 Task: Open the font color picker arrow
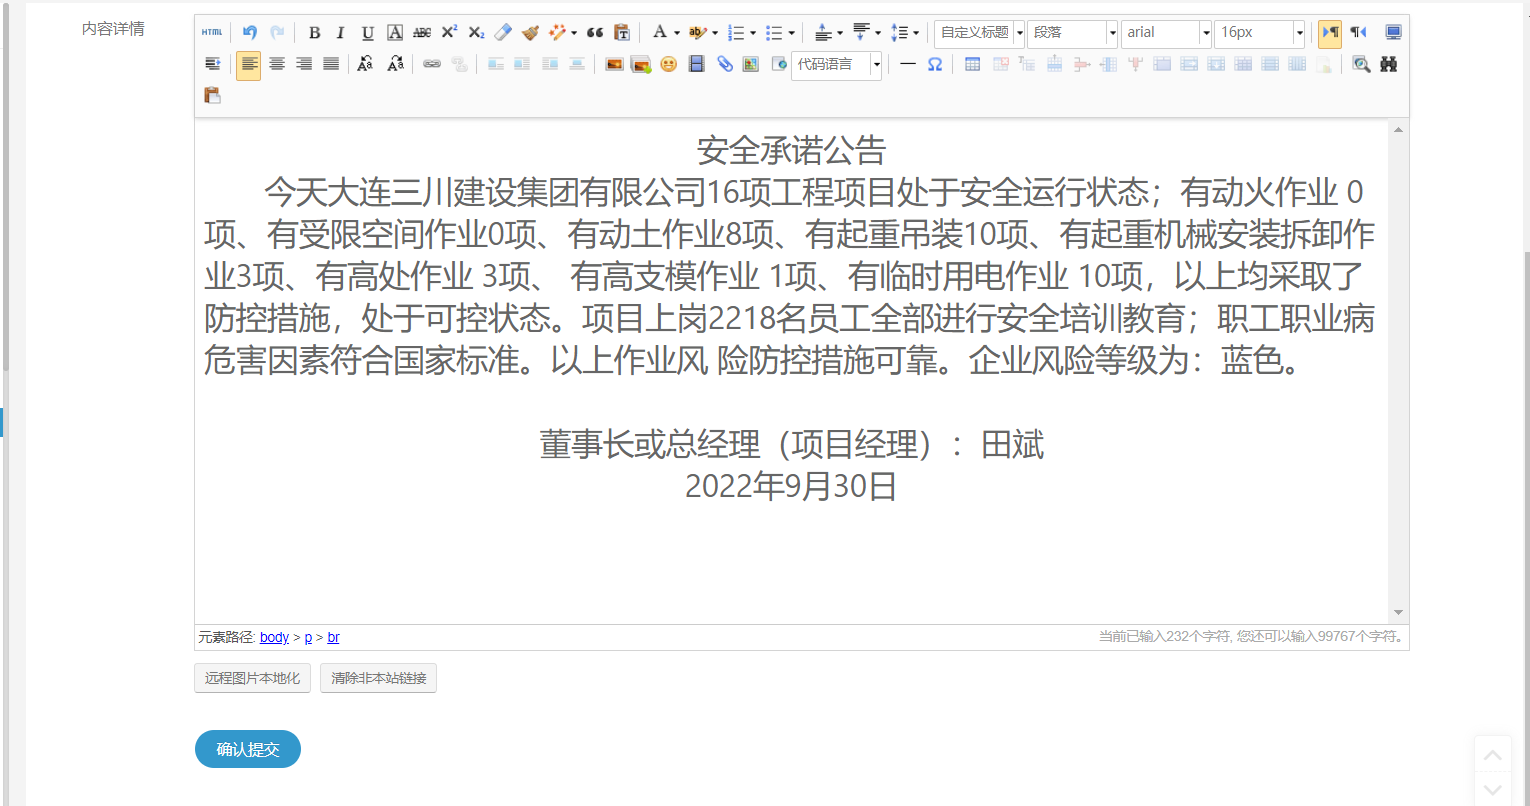pos(677,33)
